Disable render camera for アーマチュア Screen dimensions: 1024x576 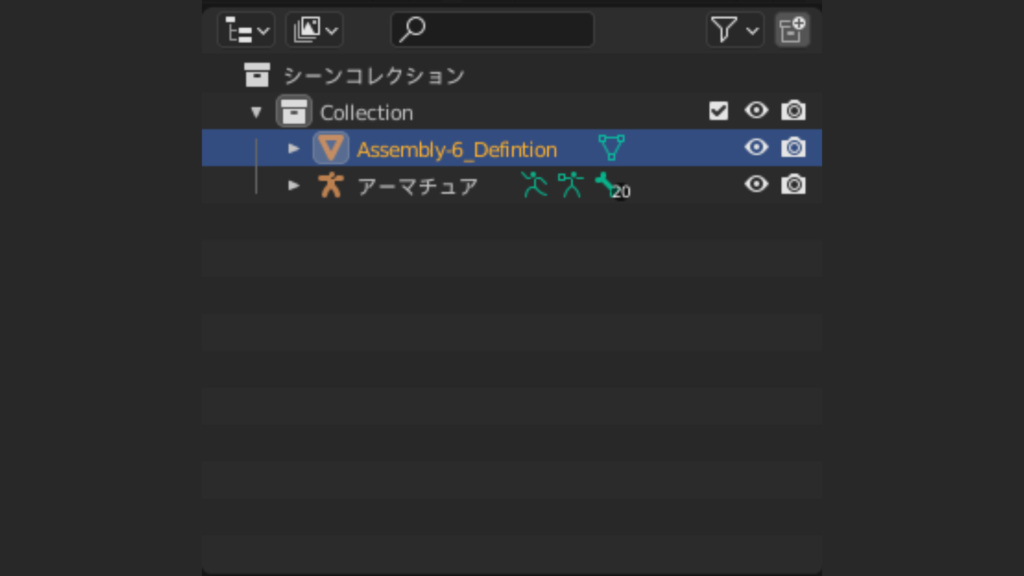tap(793, 184)
